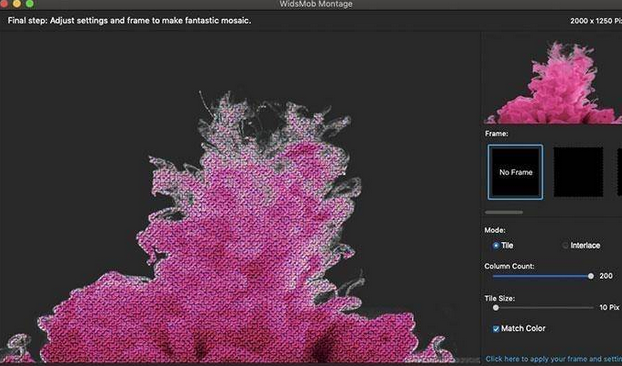Click the WidsMob Montage title bar
The image size is (622, 366).
pyautogui.click(x=316, y=4)
